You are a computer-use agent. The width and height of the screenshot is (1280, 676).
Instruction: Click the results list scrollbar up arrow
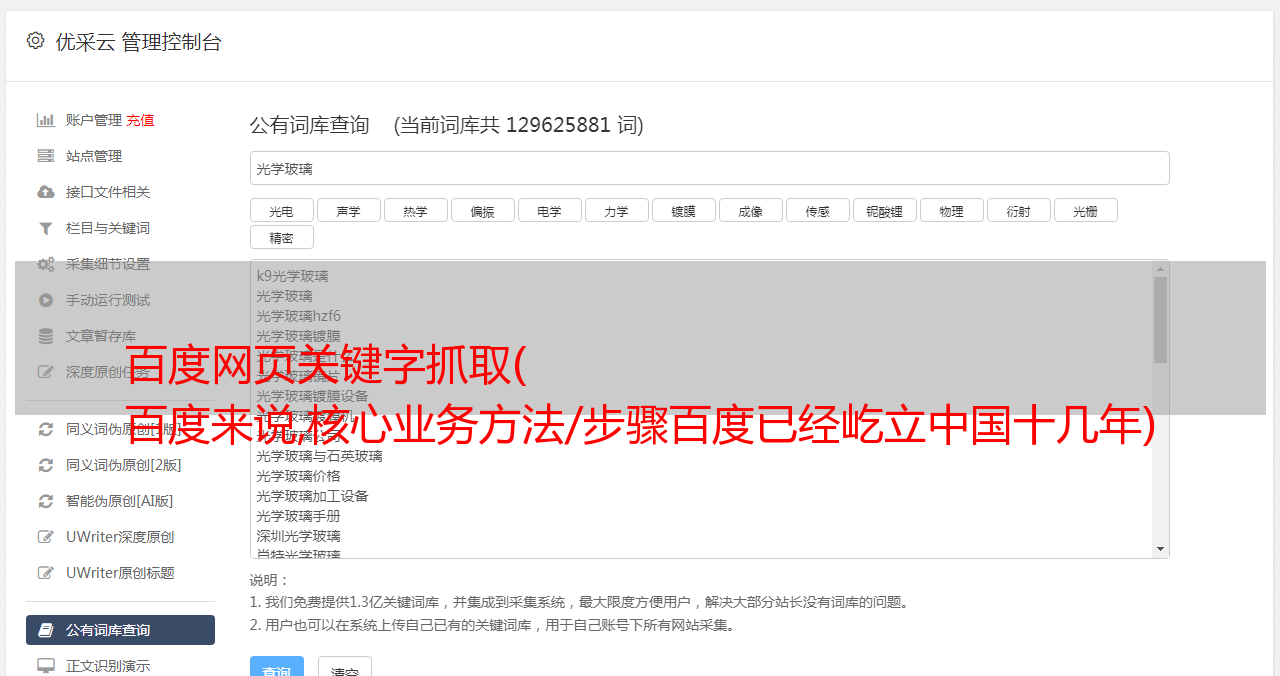click(x=1160, y=268)
